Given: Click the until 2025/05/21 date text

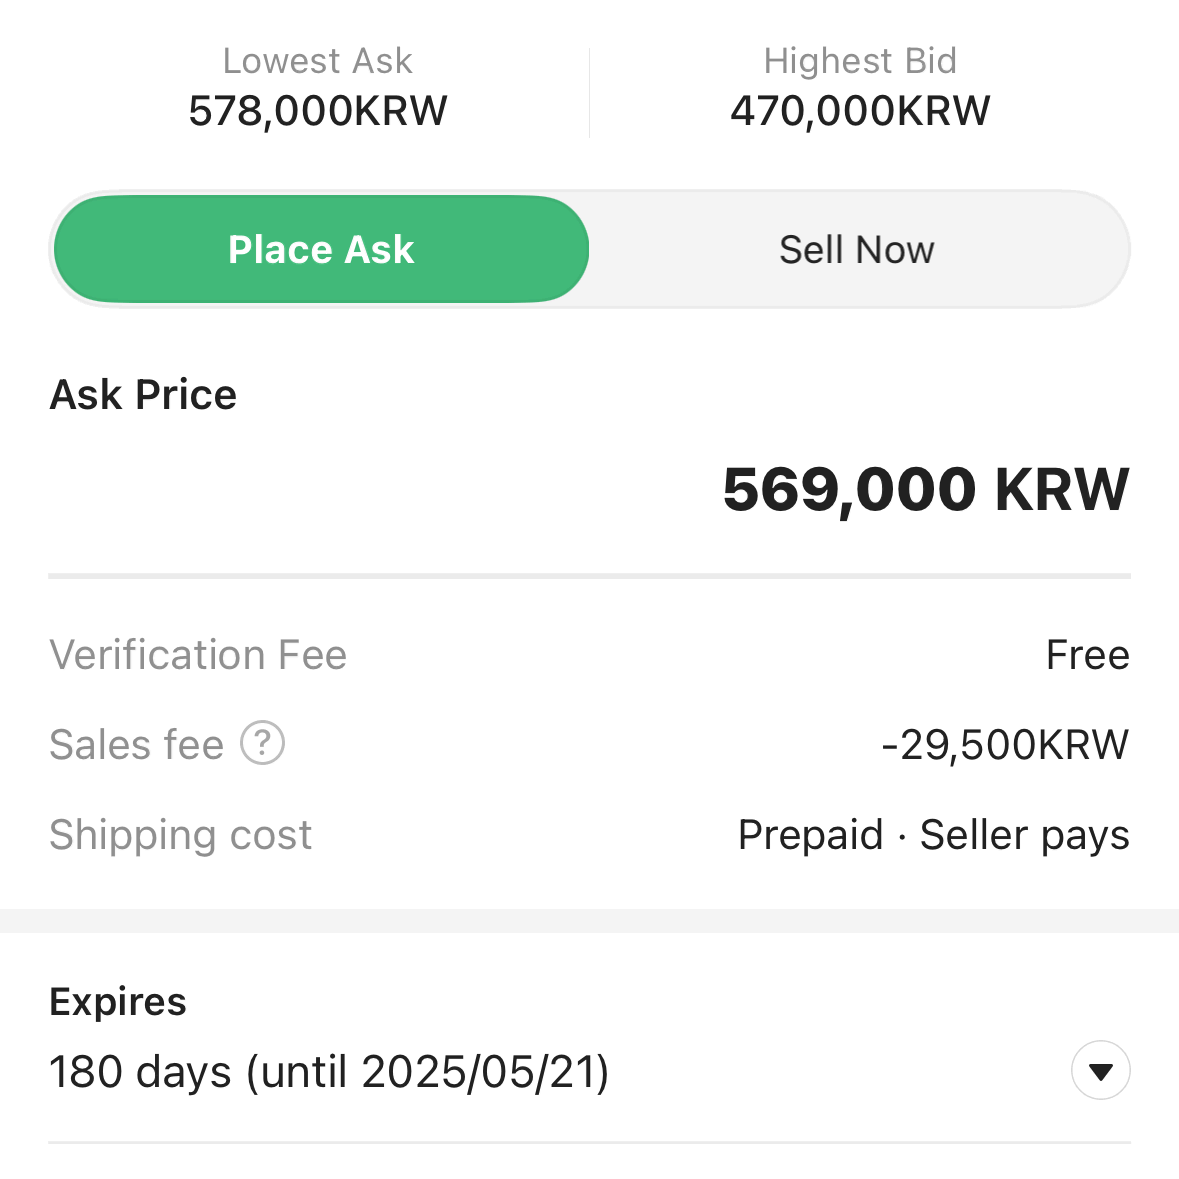Looking at the screenshot, I should coord(428,1071).
